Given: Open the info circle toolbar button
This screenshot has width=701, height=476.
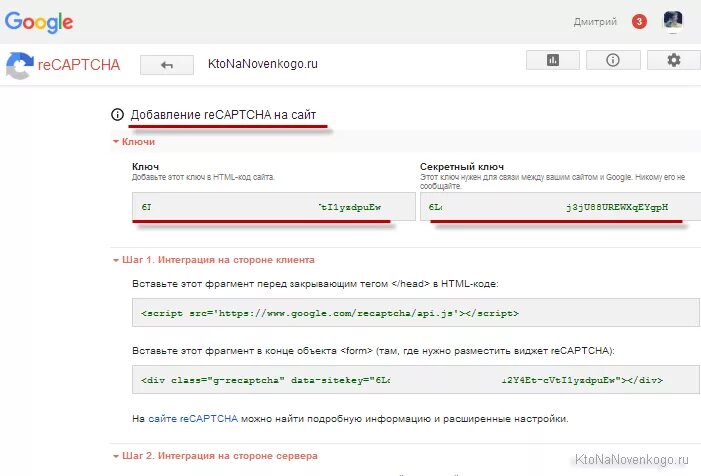Looking at the screenshot, I should coord(613,60).
